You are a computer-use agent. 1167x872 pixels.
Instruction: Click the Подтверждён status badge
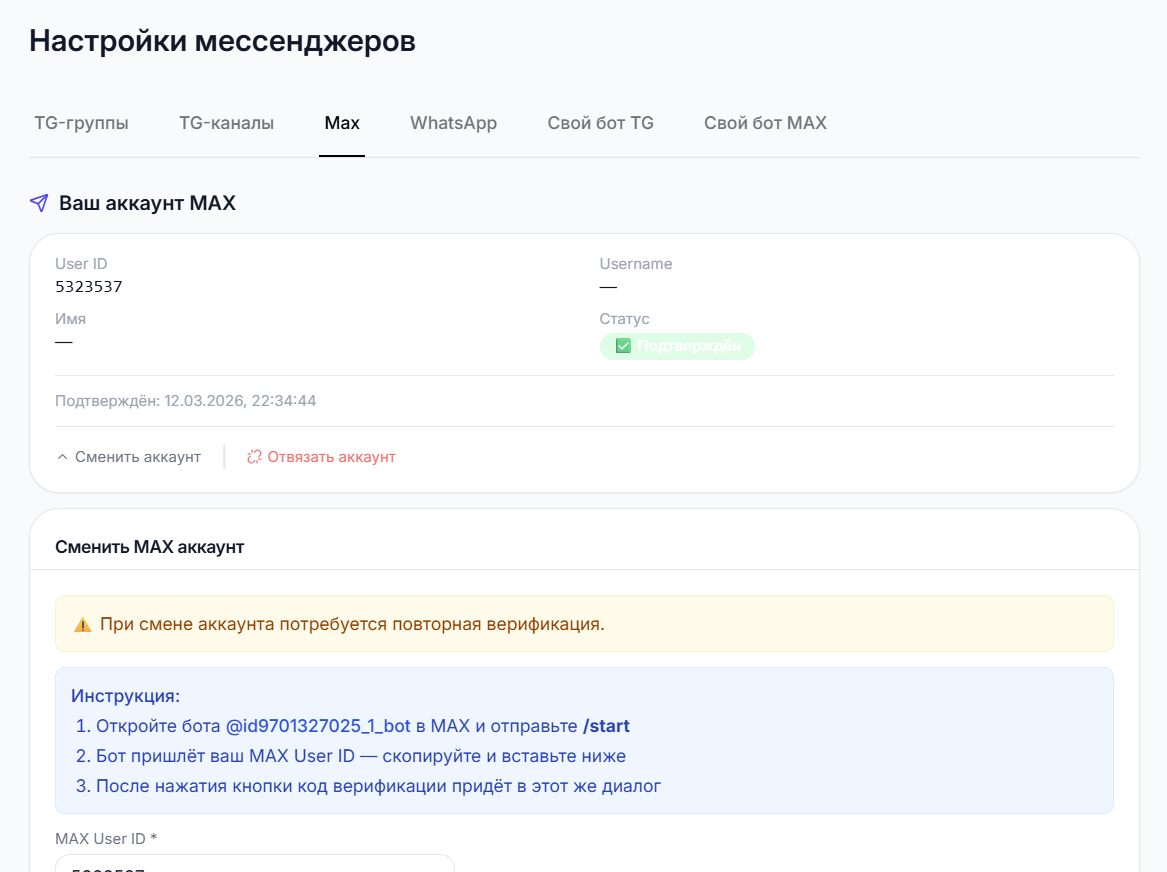[677, 346]
